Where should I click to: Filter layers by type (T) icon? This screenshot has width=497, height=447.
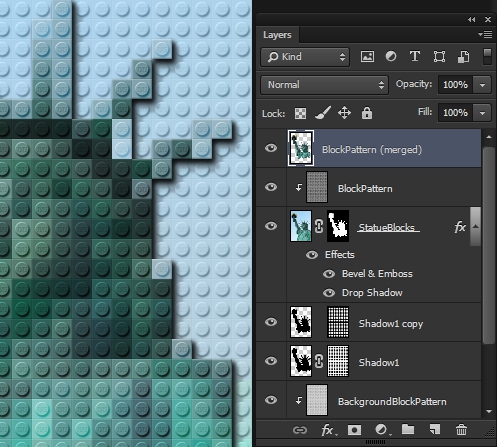[415, 57]
